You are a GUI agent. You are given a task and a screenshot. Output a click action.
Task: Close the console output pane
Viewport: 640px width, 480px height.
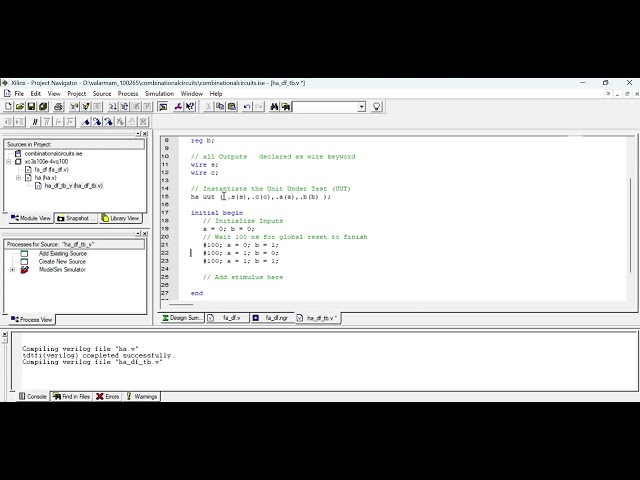(x=4, y=334)
